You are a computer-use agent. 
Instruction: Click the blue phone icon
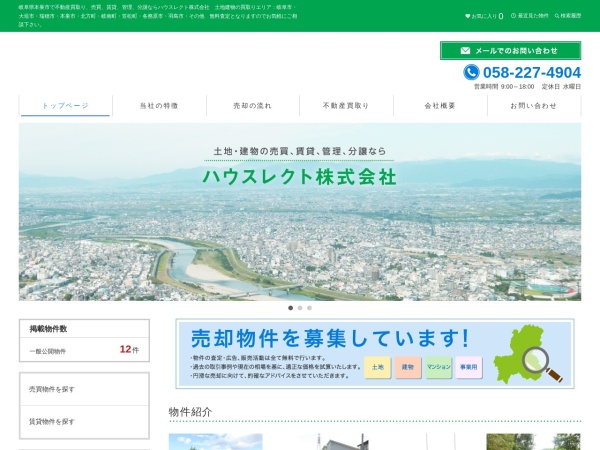click(471, 72)
